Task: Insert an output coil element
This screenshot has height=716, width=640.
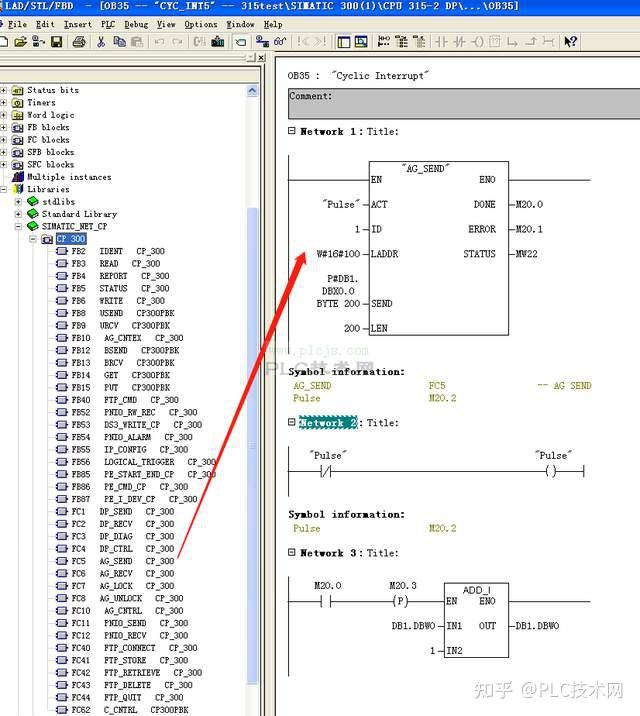Action: click(477, 42)
